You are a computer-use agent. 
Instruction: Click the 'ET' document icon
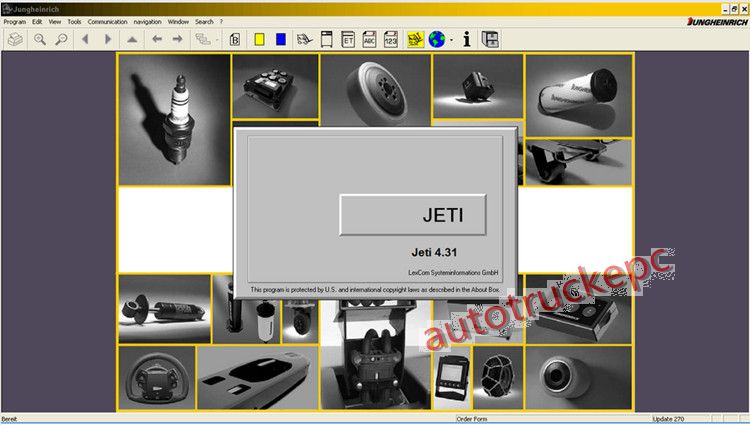[x=348, y=39]
